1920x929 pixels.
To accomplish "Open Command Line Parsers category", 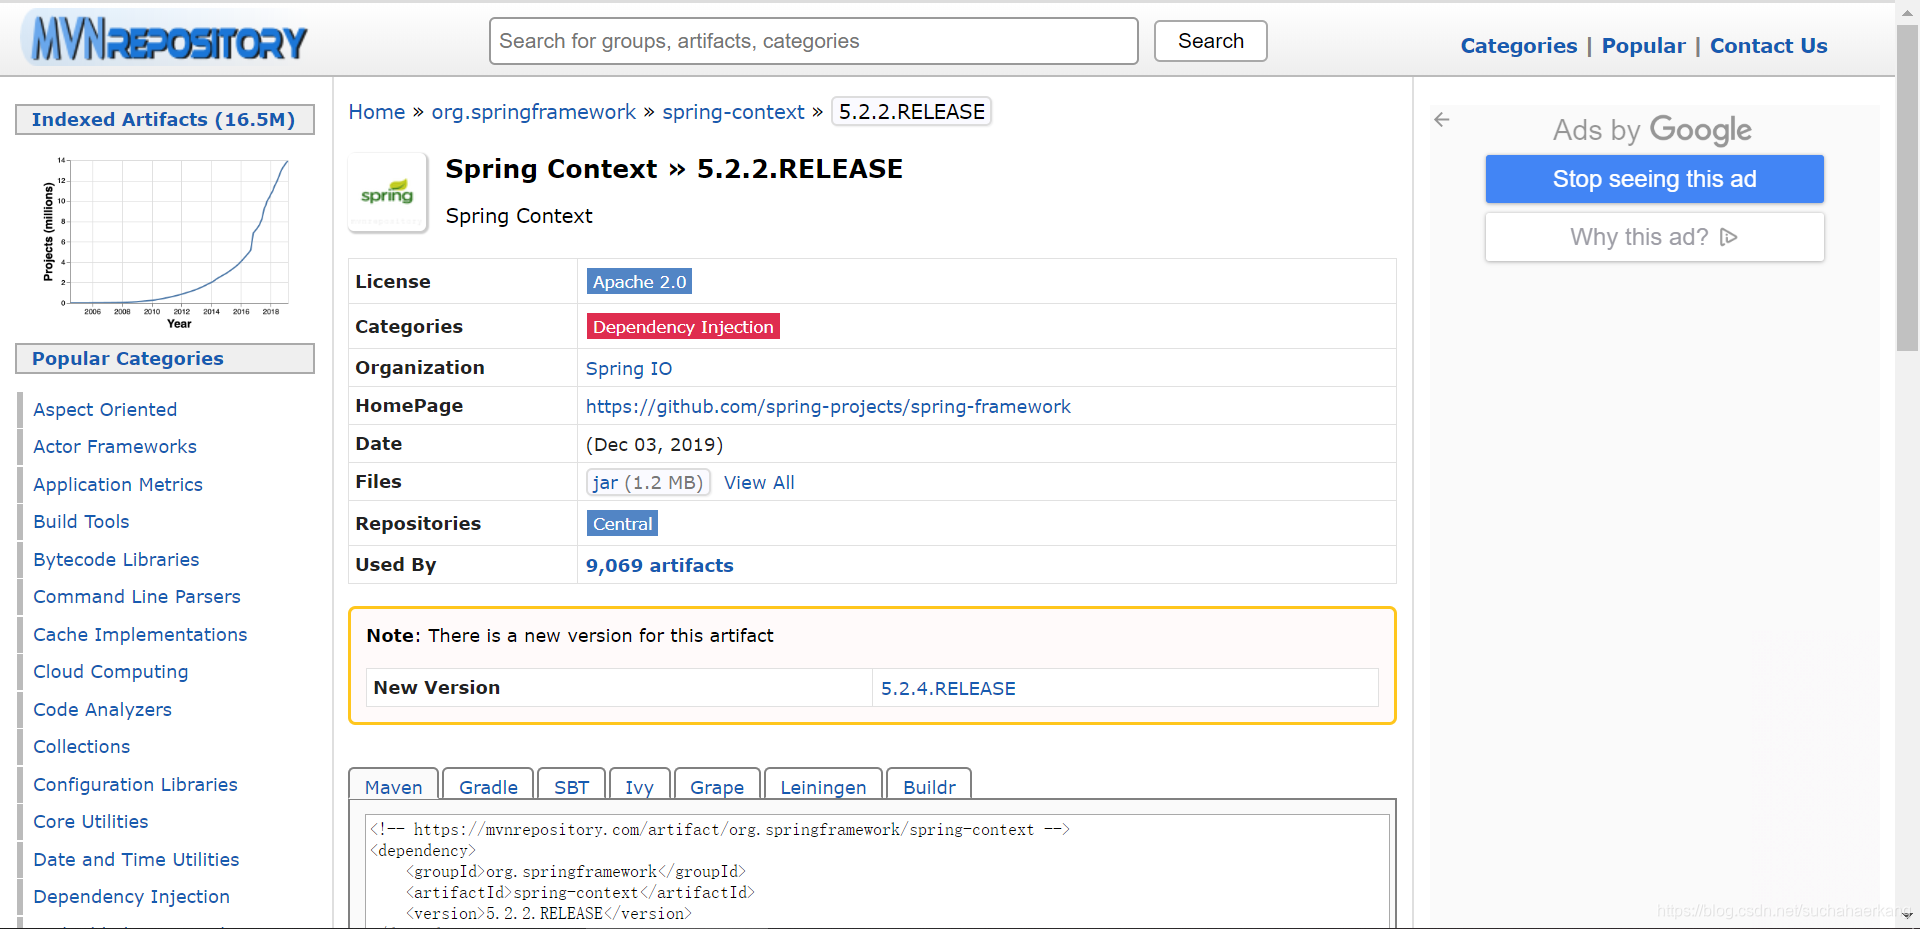I will click(x=137, y=596).
